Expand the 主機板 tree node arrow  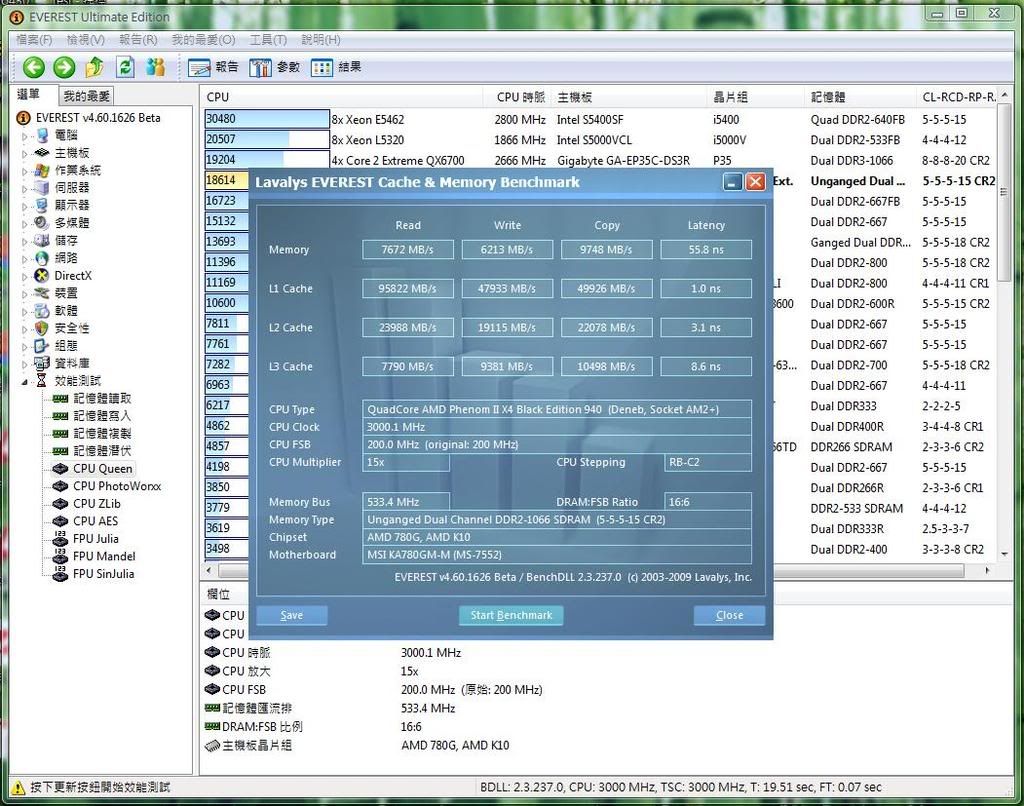pyautogui.click(x=25, y=154)
